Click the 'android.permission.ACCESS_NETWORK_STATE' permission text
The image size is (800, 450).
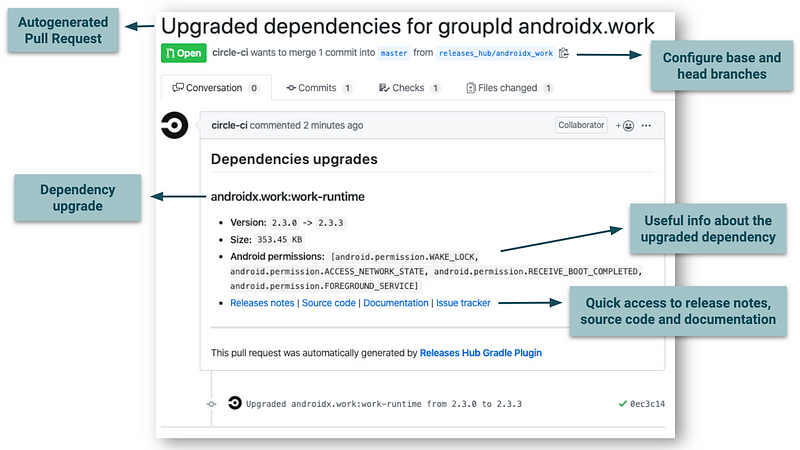327,271
